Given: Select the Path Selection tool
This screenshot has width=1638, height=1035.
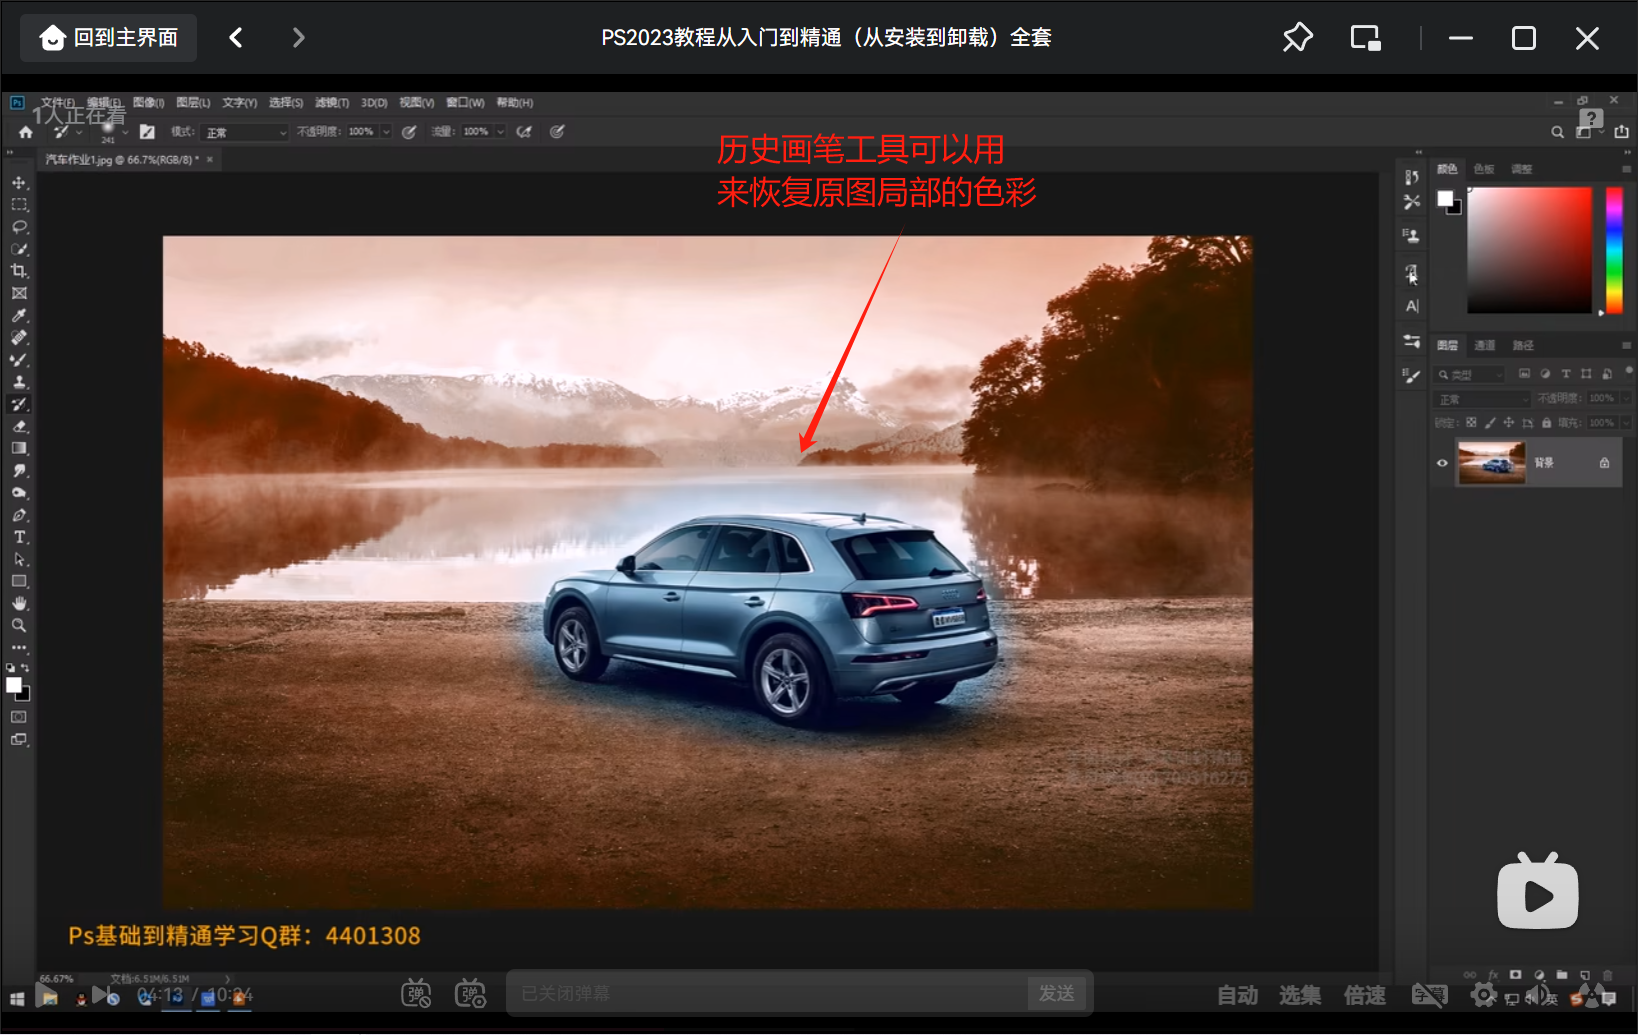Looking at the screenshot, I should tap(19, 559).
